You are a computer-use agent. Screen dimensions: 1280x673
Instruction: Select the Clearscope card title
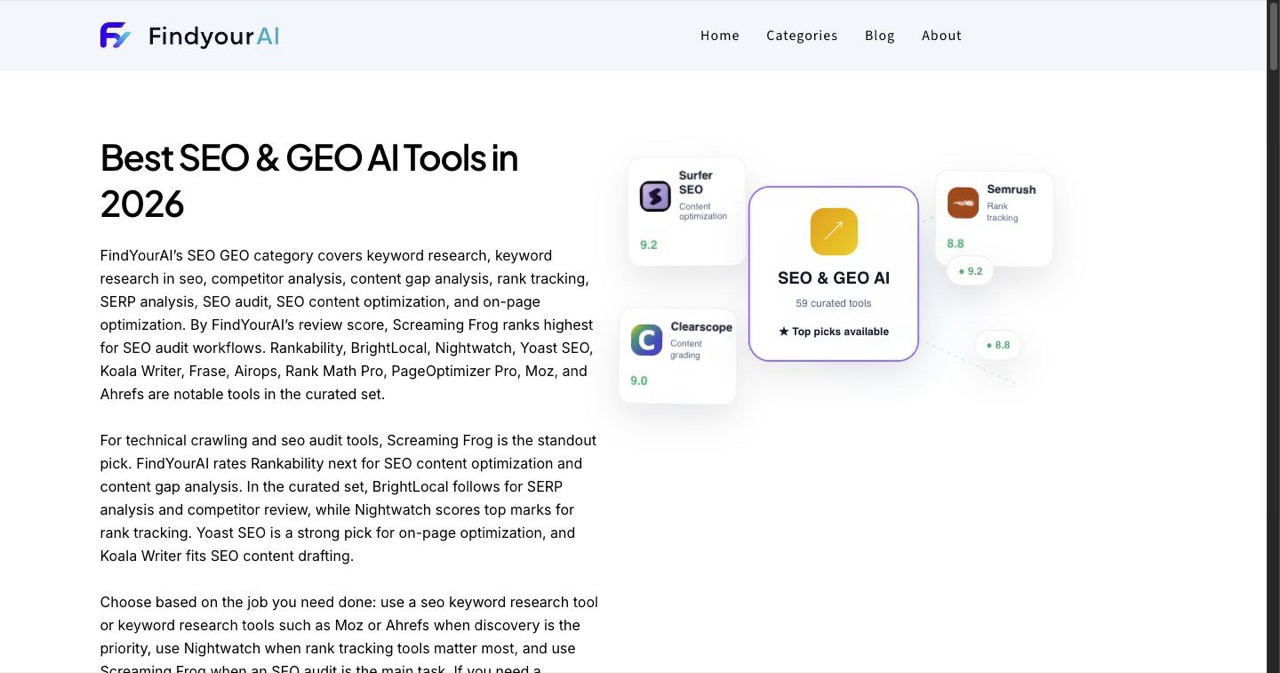[701, 327]
